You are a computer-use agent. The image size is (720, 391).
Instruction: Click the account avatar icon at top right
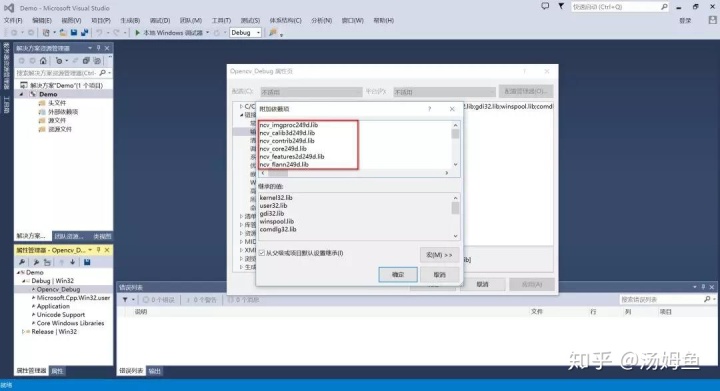point(712,20)
